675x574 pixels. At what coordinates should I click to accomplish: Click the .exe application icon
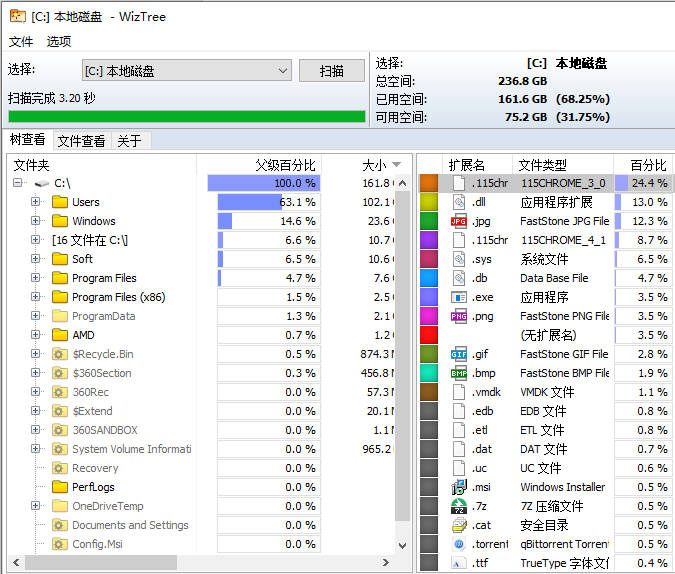pos(459,297)
